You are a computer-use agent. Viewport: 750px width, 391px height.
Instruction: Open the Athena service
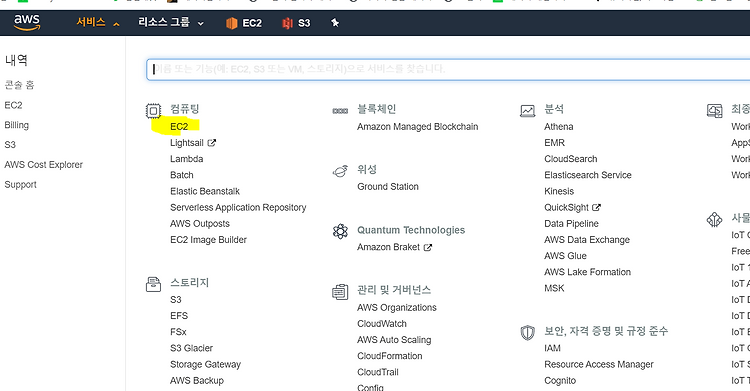point(559,127)
